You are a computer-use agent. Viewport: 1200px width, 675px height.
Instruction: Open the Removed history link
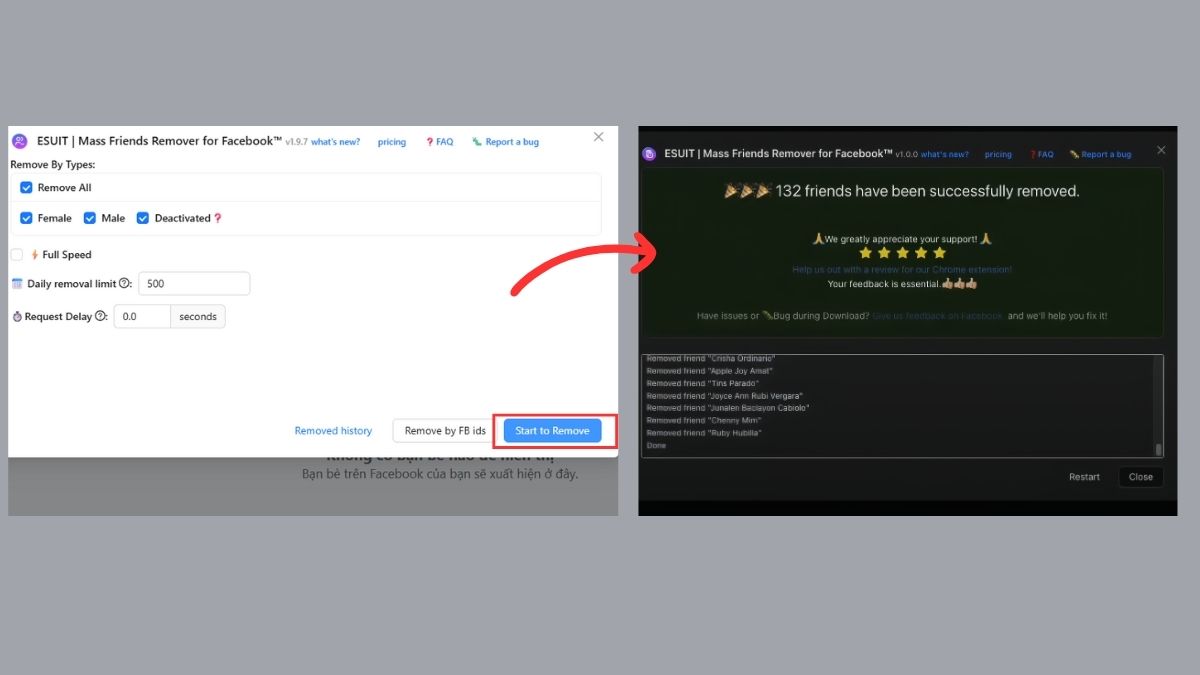coord(333,431)
